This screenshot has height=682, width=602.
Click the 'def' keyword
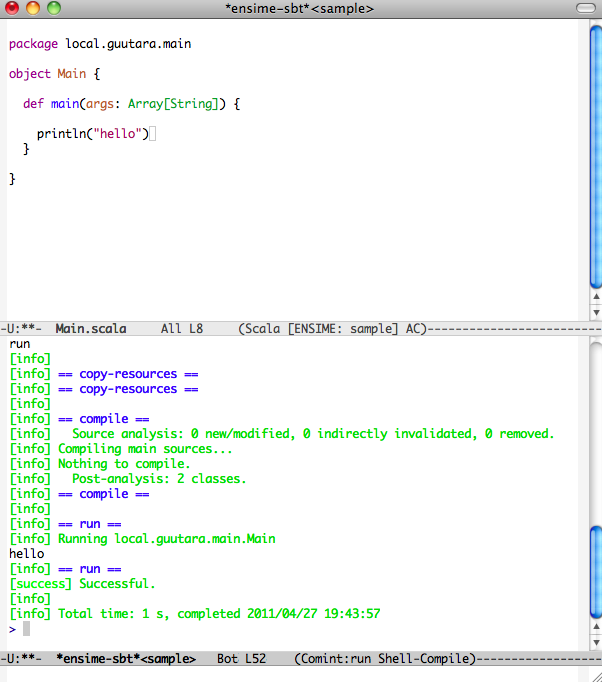pyautogui.click(x=33, y=104)
